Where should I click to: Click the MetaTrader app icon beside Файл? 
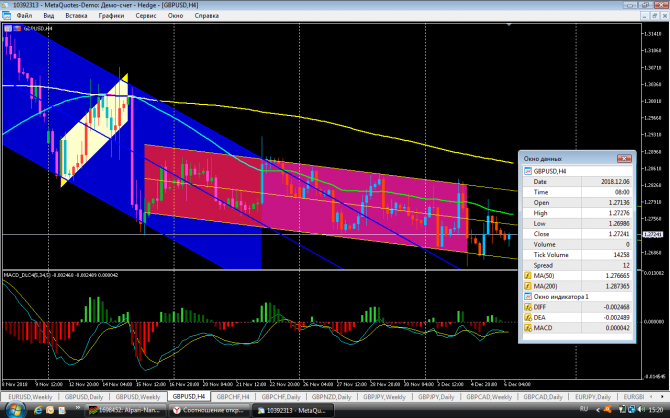pyautogui.click(x=6, y=15)
